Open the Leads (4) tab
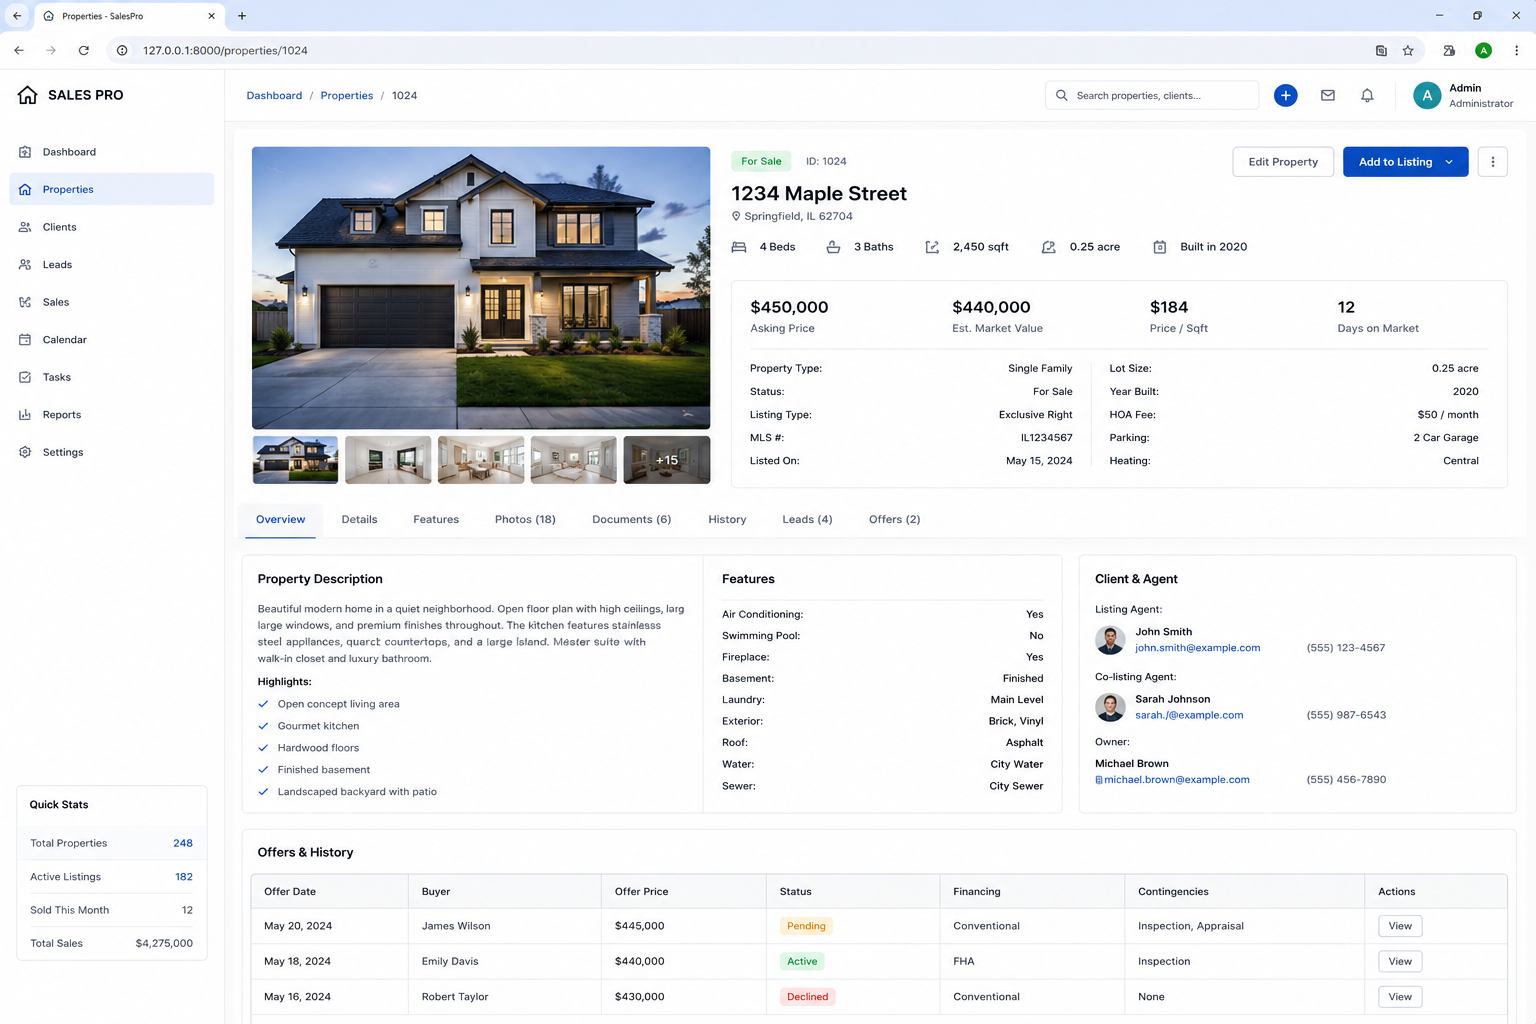 (x=807, y=519)
